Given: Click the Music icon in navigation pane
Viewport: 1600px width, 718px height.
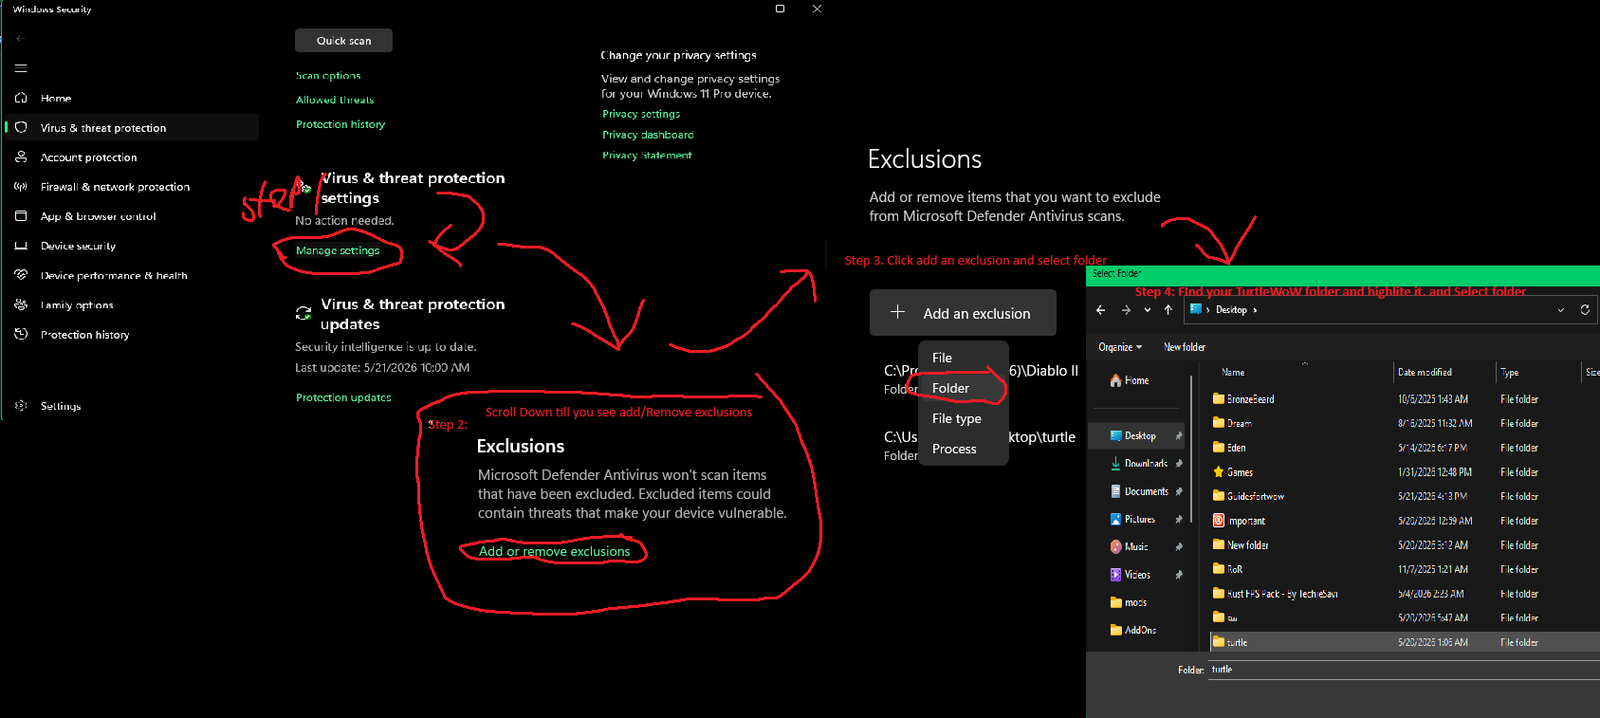Looking at the screenshot, I should tap(1116, 547).
